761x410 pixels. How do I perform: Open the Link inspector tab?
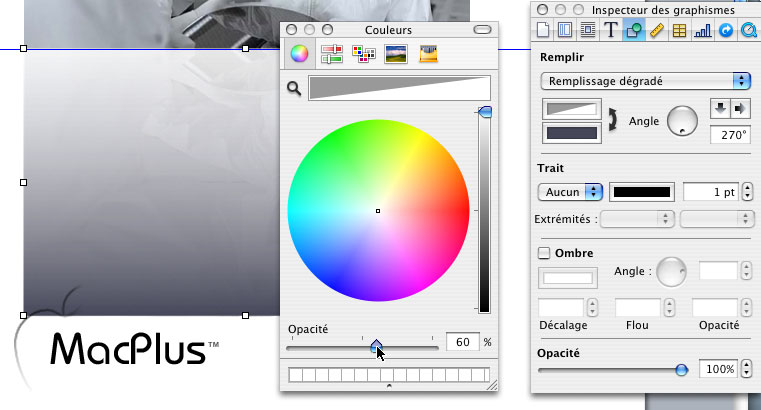click(x=726, y=31)
